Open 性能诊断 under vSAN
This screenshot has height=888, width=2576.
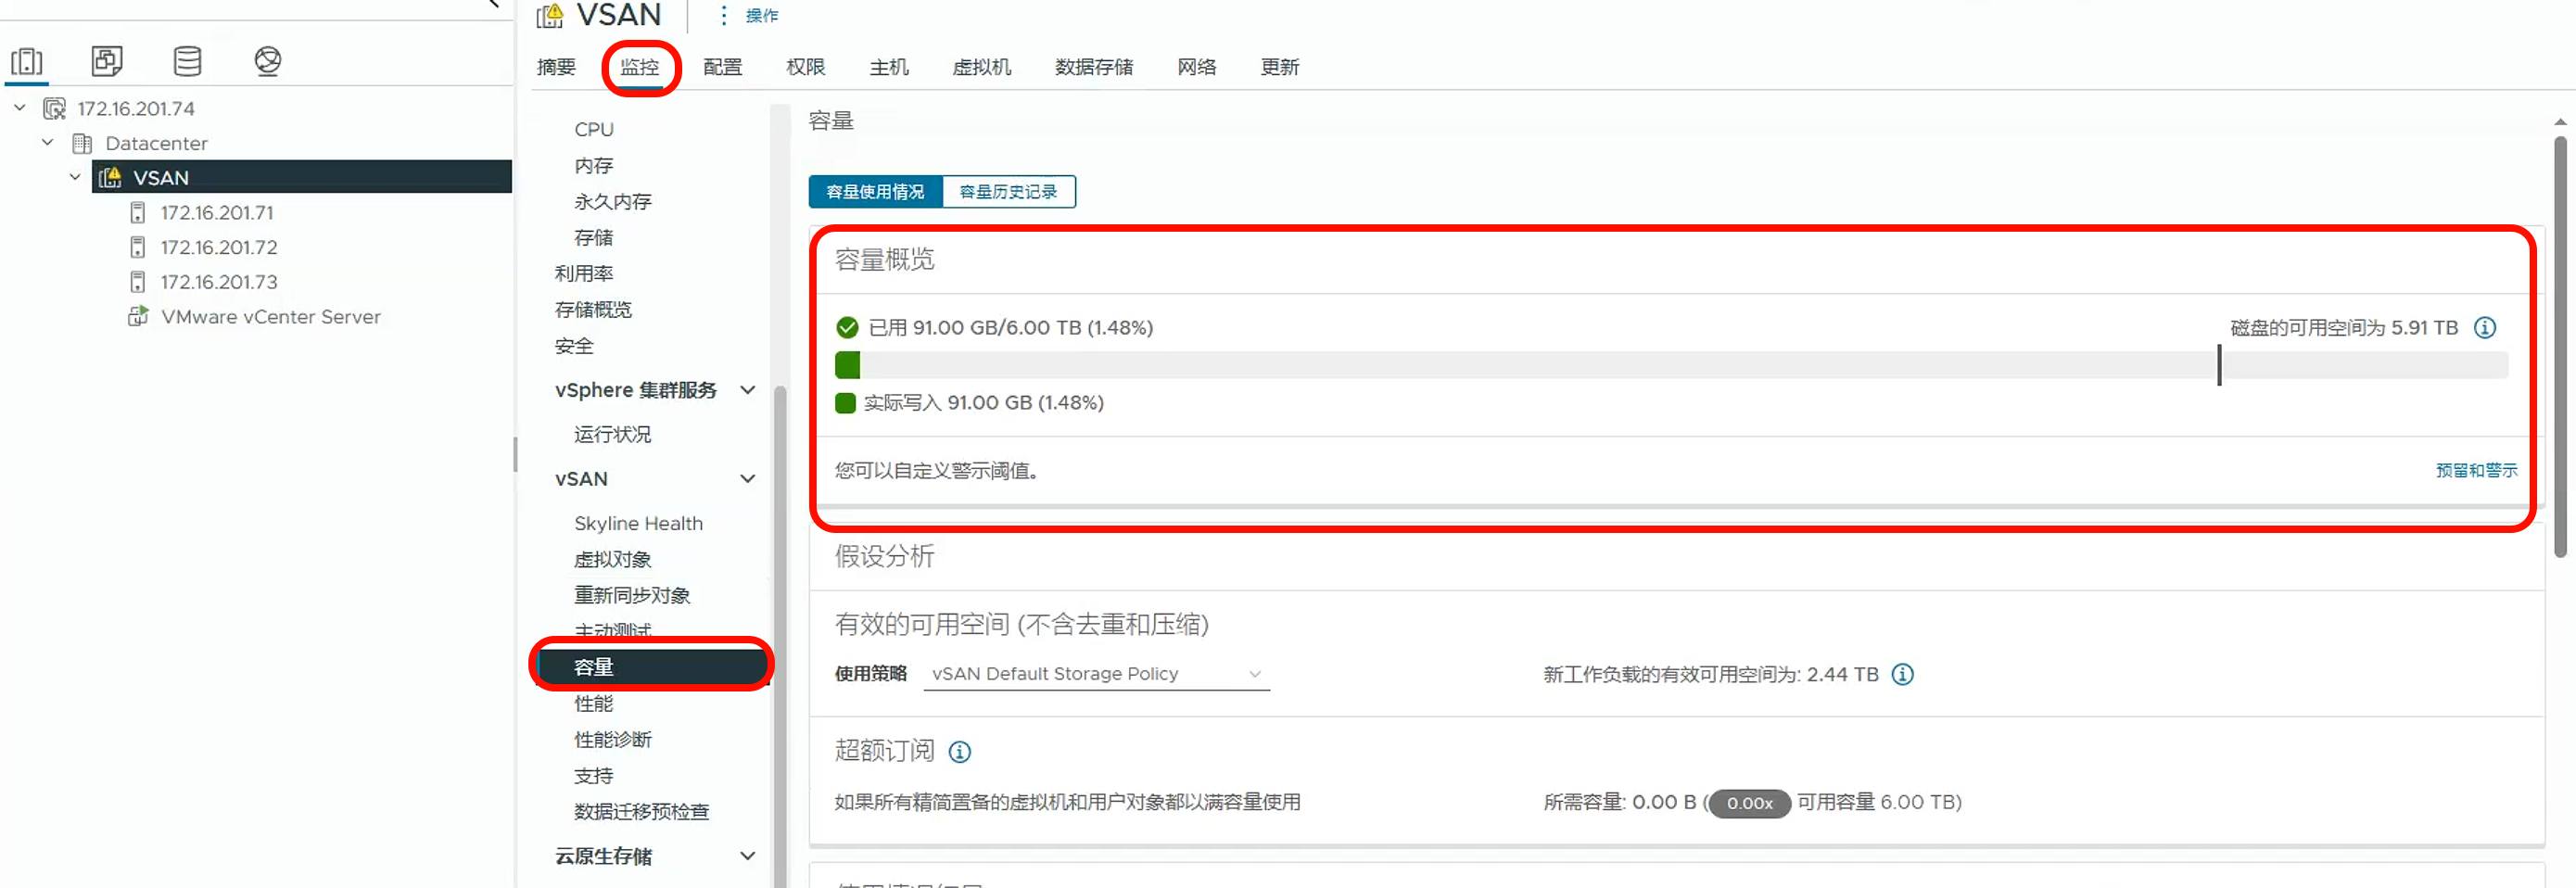tap(612, 739)
